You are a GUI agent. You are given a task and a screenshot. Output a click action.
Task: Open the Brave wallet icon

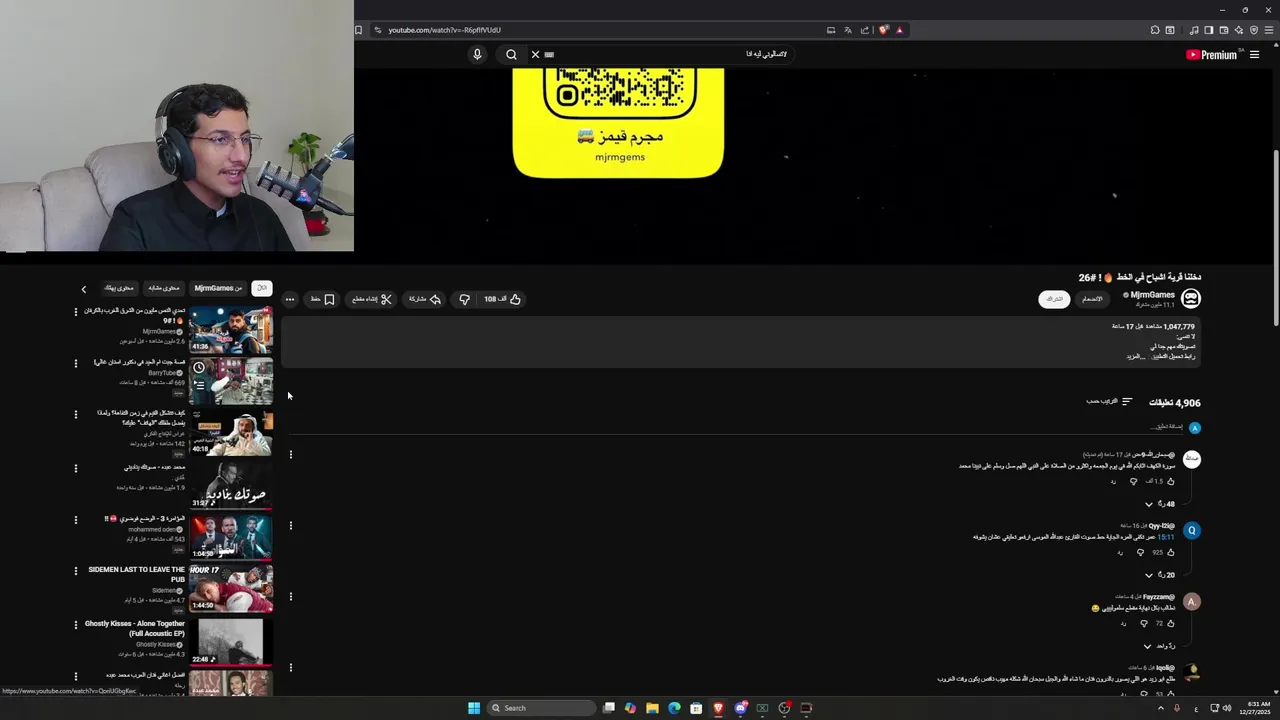click(1224, 30)
